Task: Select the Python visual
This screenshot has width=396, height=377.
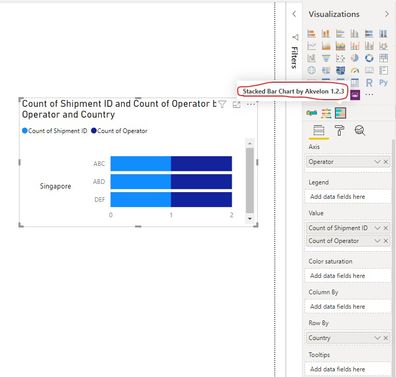Action: click(383, 83)
